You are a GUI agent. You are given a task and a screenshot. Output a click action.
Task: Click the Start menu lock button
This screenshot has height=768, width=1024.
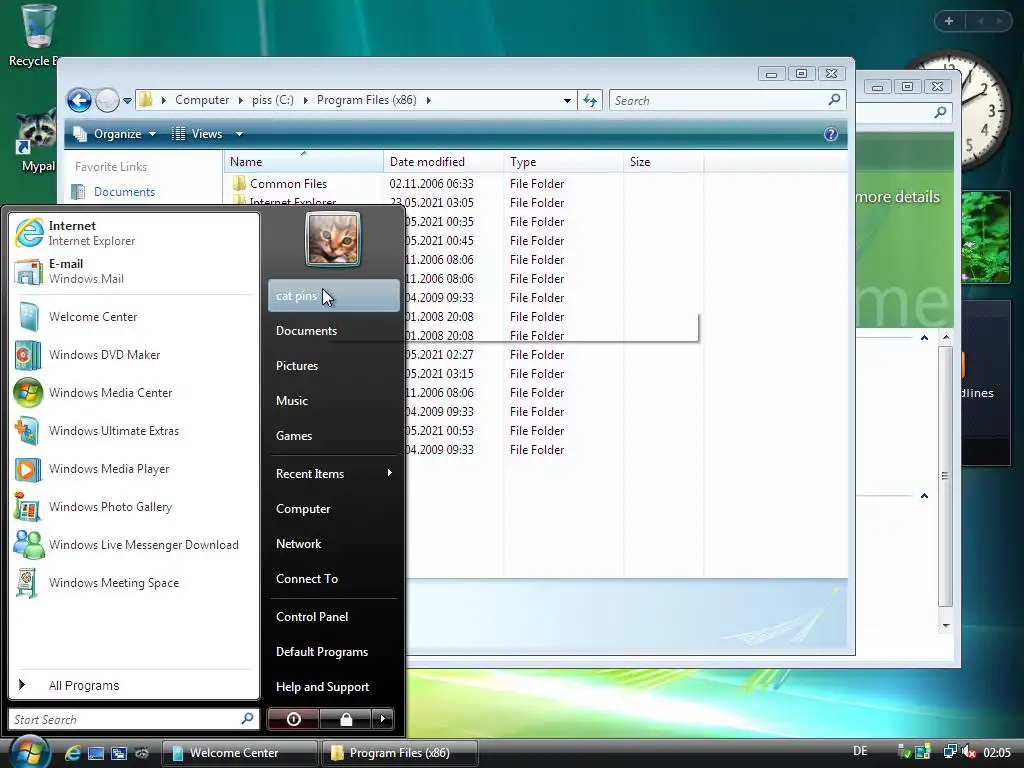coord(345,719)
